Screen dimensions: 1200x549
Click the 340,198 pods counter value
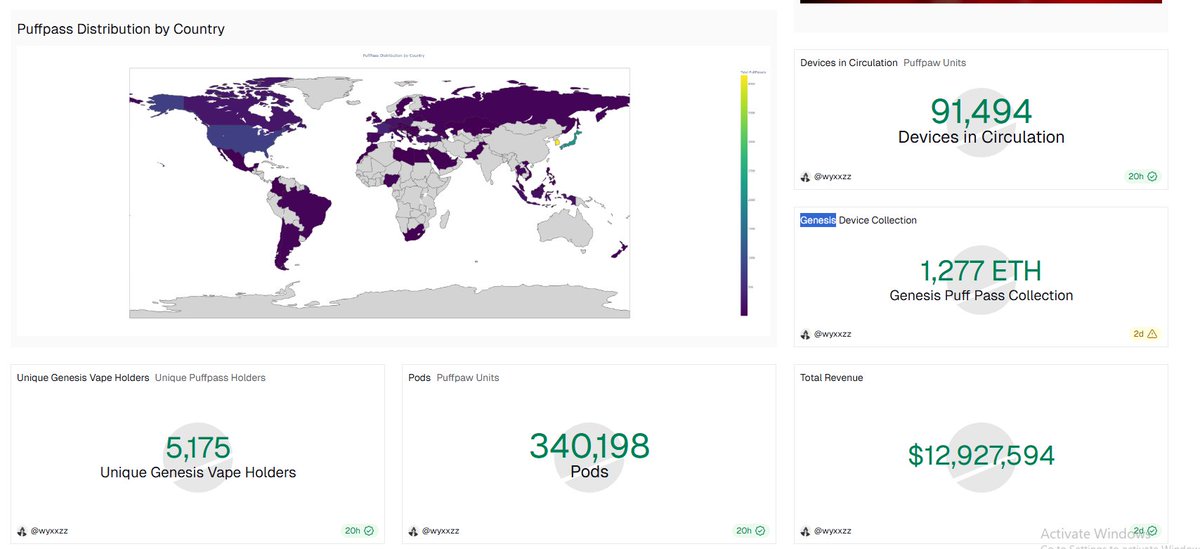(x=589, y=445)
